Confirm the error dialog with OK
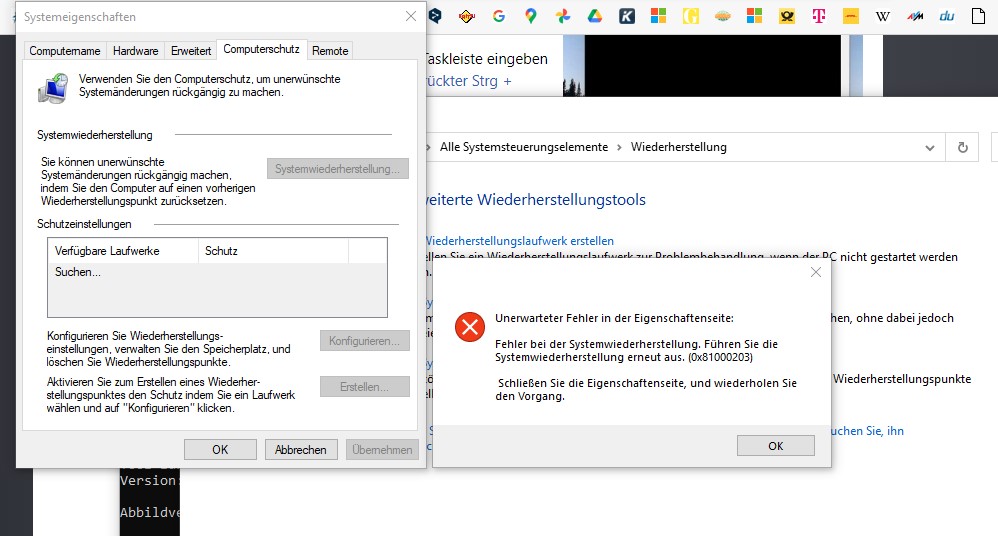 click(775, 446)
